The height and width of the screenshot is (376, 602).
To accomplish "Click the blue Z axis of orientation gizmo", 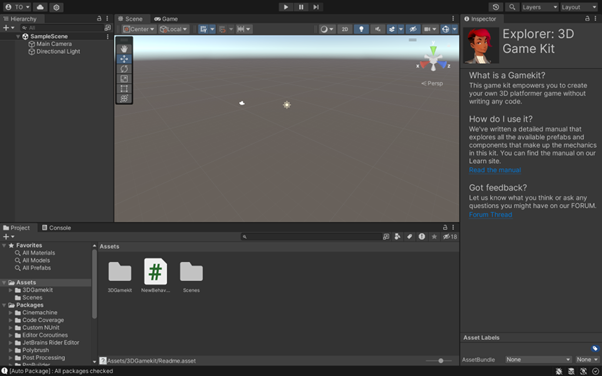I will 443,65.
